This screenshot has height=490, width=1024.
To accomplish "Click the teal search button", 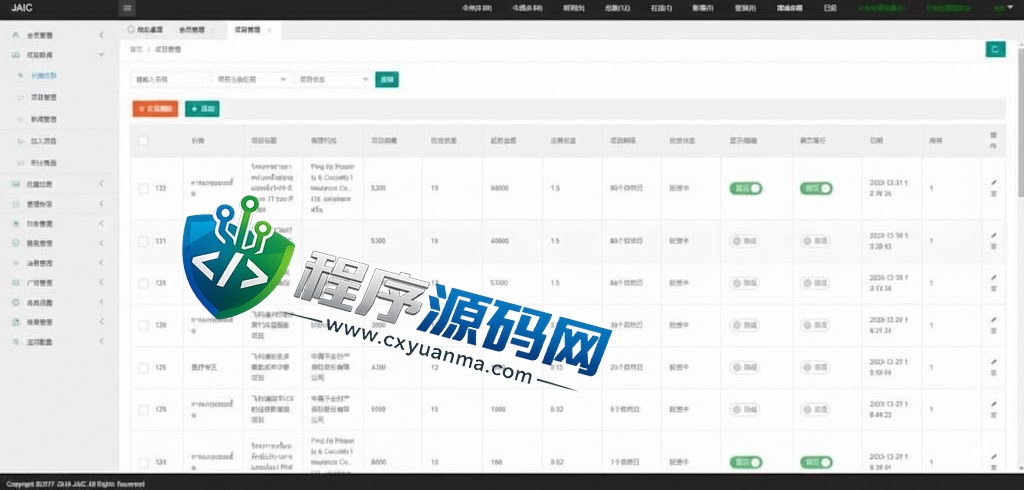I will (387, 79).
